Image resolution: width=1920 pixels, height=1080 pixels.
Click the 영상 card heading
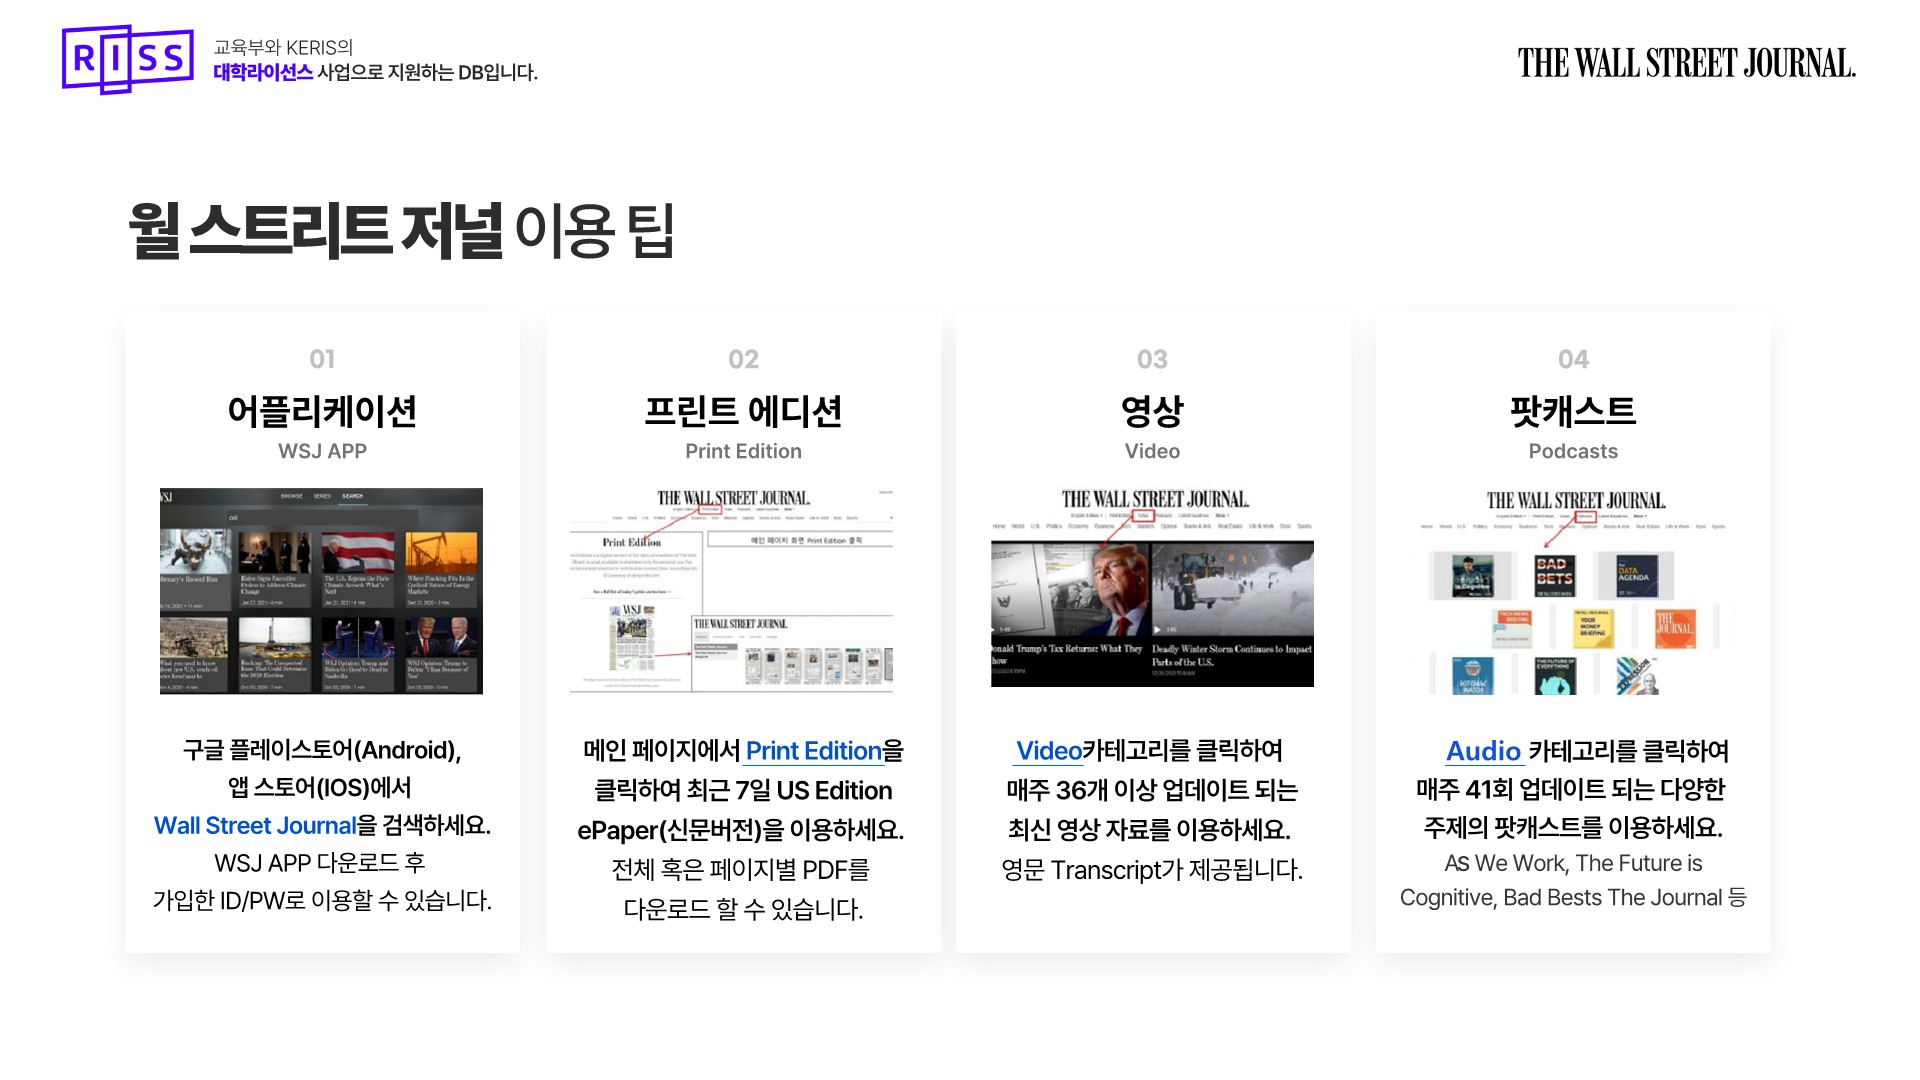[x=1152, y=411]
